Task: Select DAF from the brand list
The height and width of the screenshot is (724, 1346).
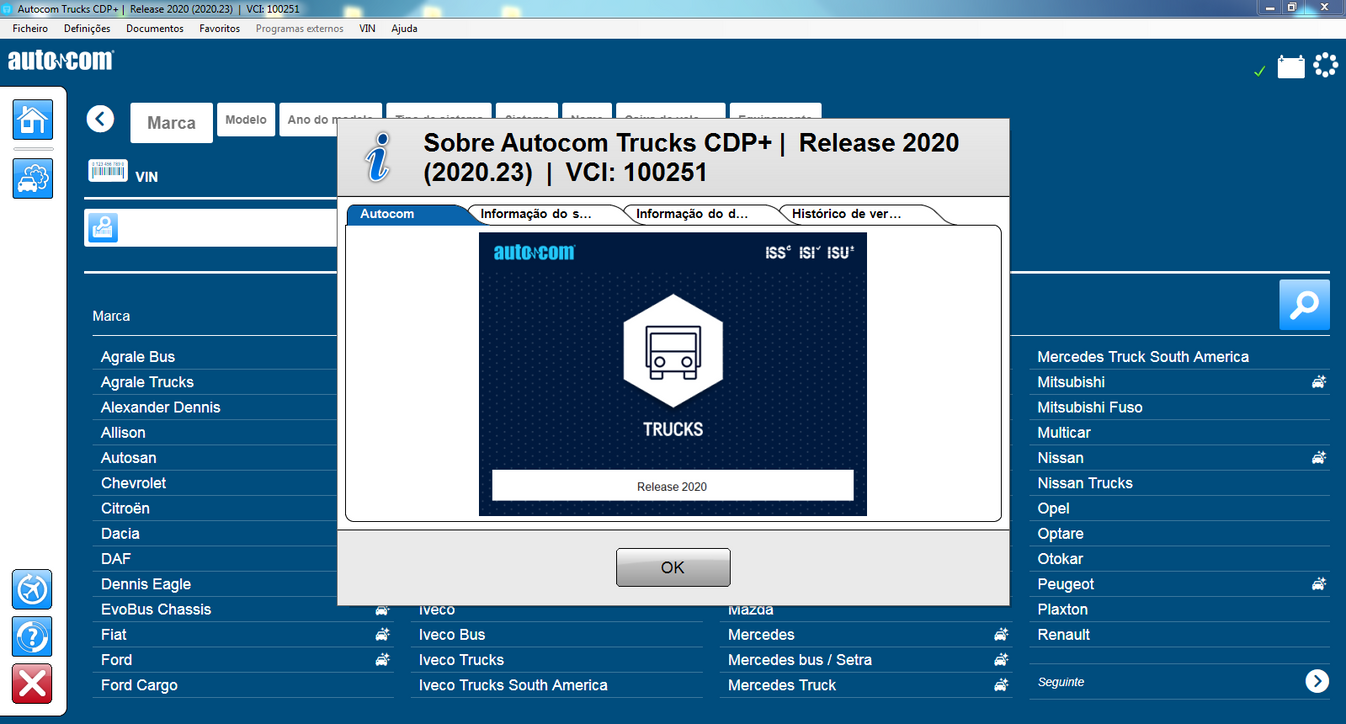Action: click(x=115, y=558)
